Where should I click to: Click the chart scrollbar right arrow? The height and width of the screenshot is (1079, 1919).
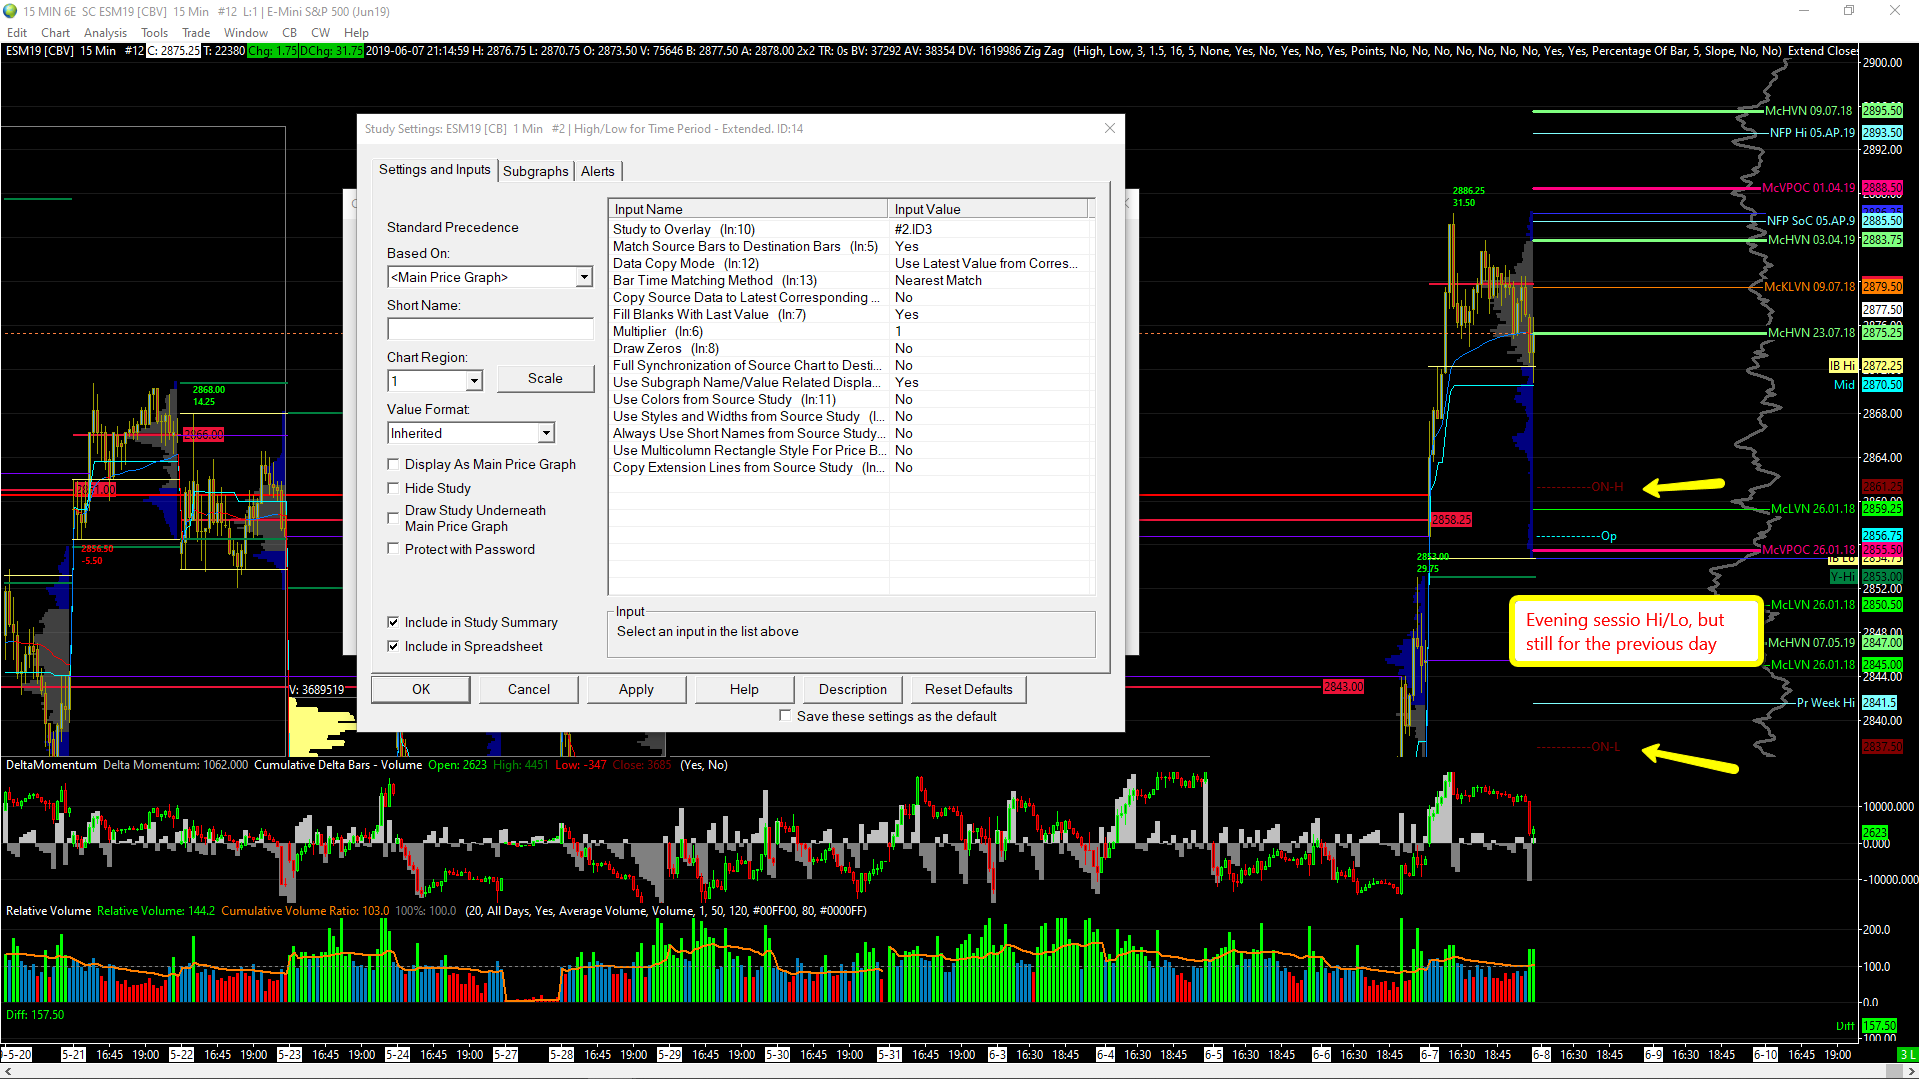(1911, 1071)
